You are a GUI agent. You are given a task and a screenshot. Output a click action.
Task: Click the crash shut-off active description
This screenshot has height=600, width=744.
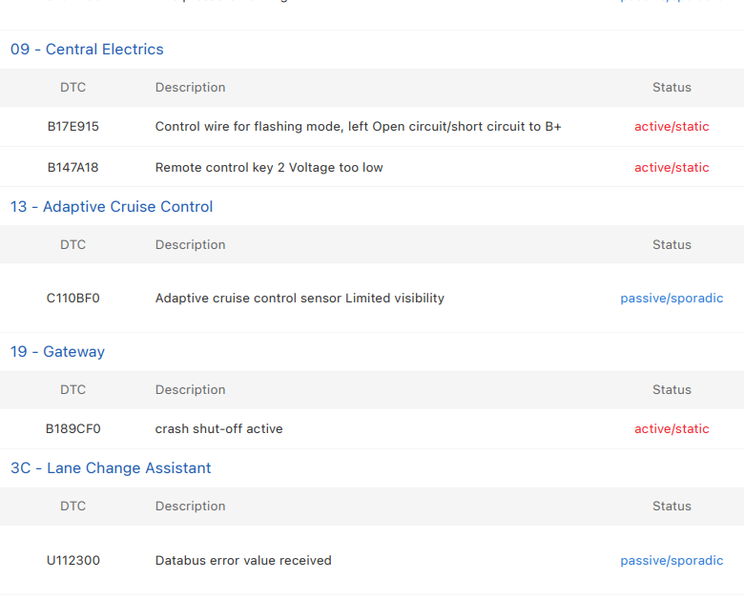click(x=219, y=429)
